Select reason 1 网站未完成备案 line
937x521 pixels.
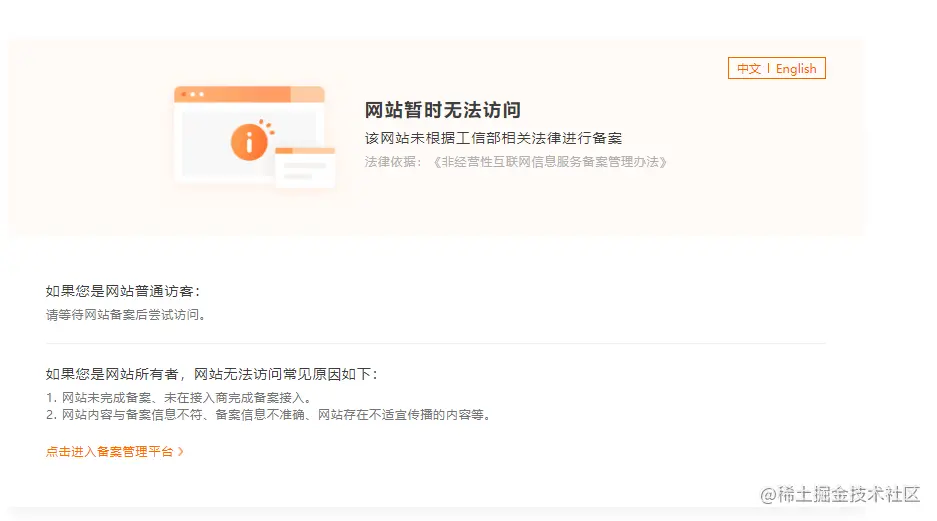[x=179, y=397]
